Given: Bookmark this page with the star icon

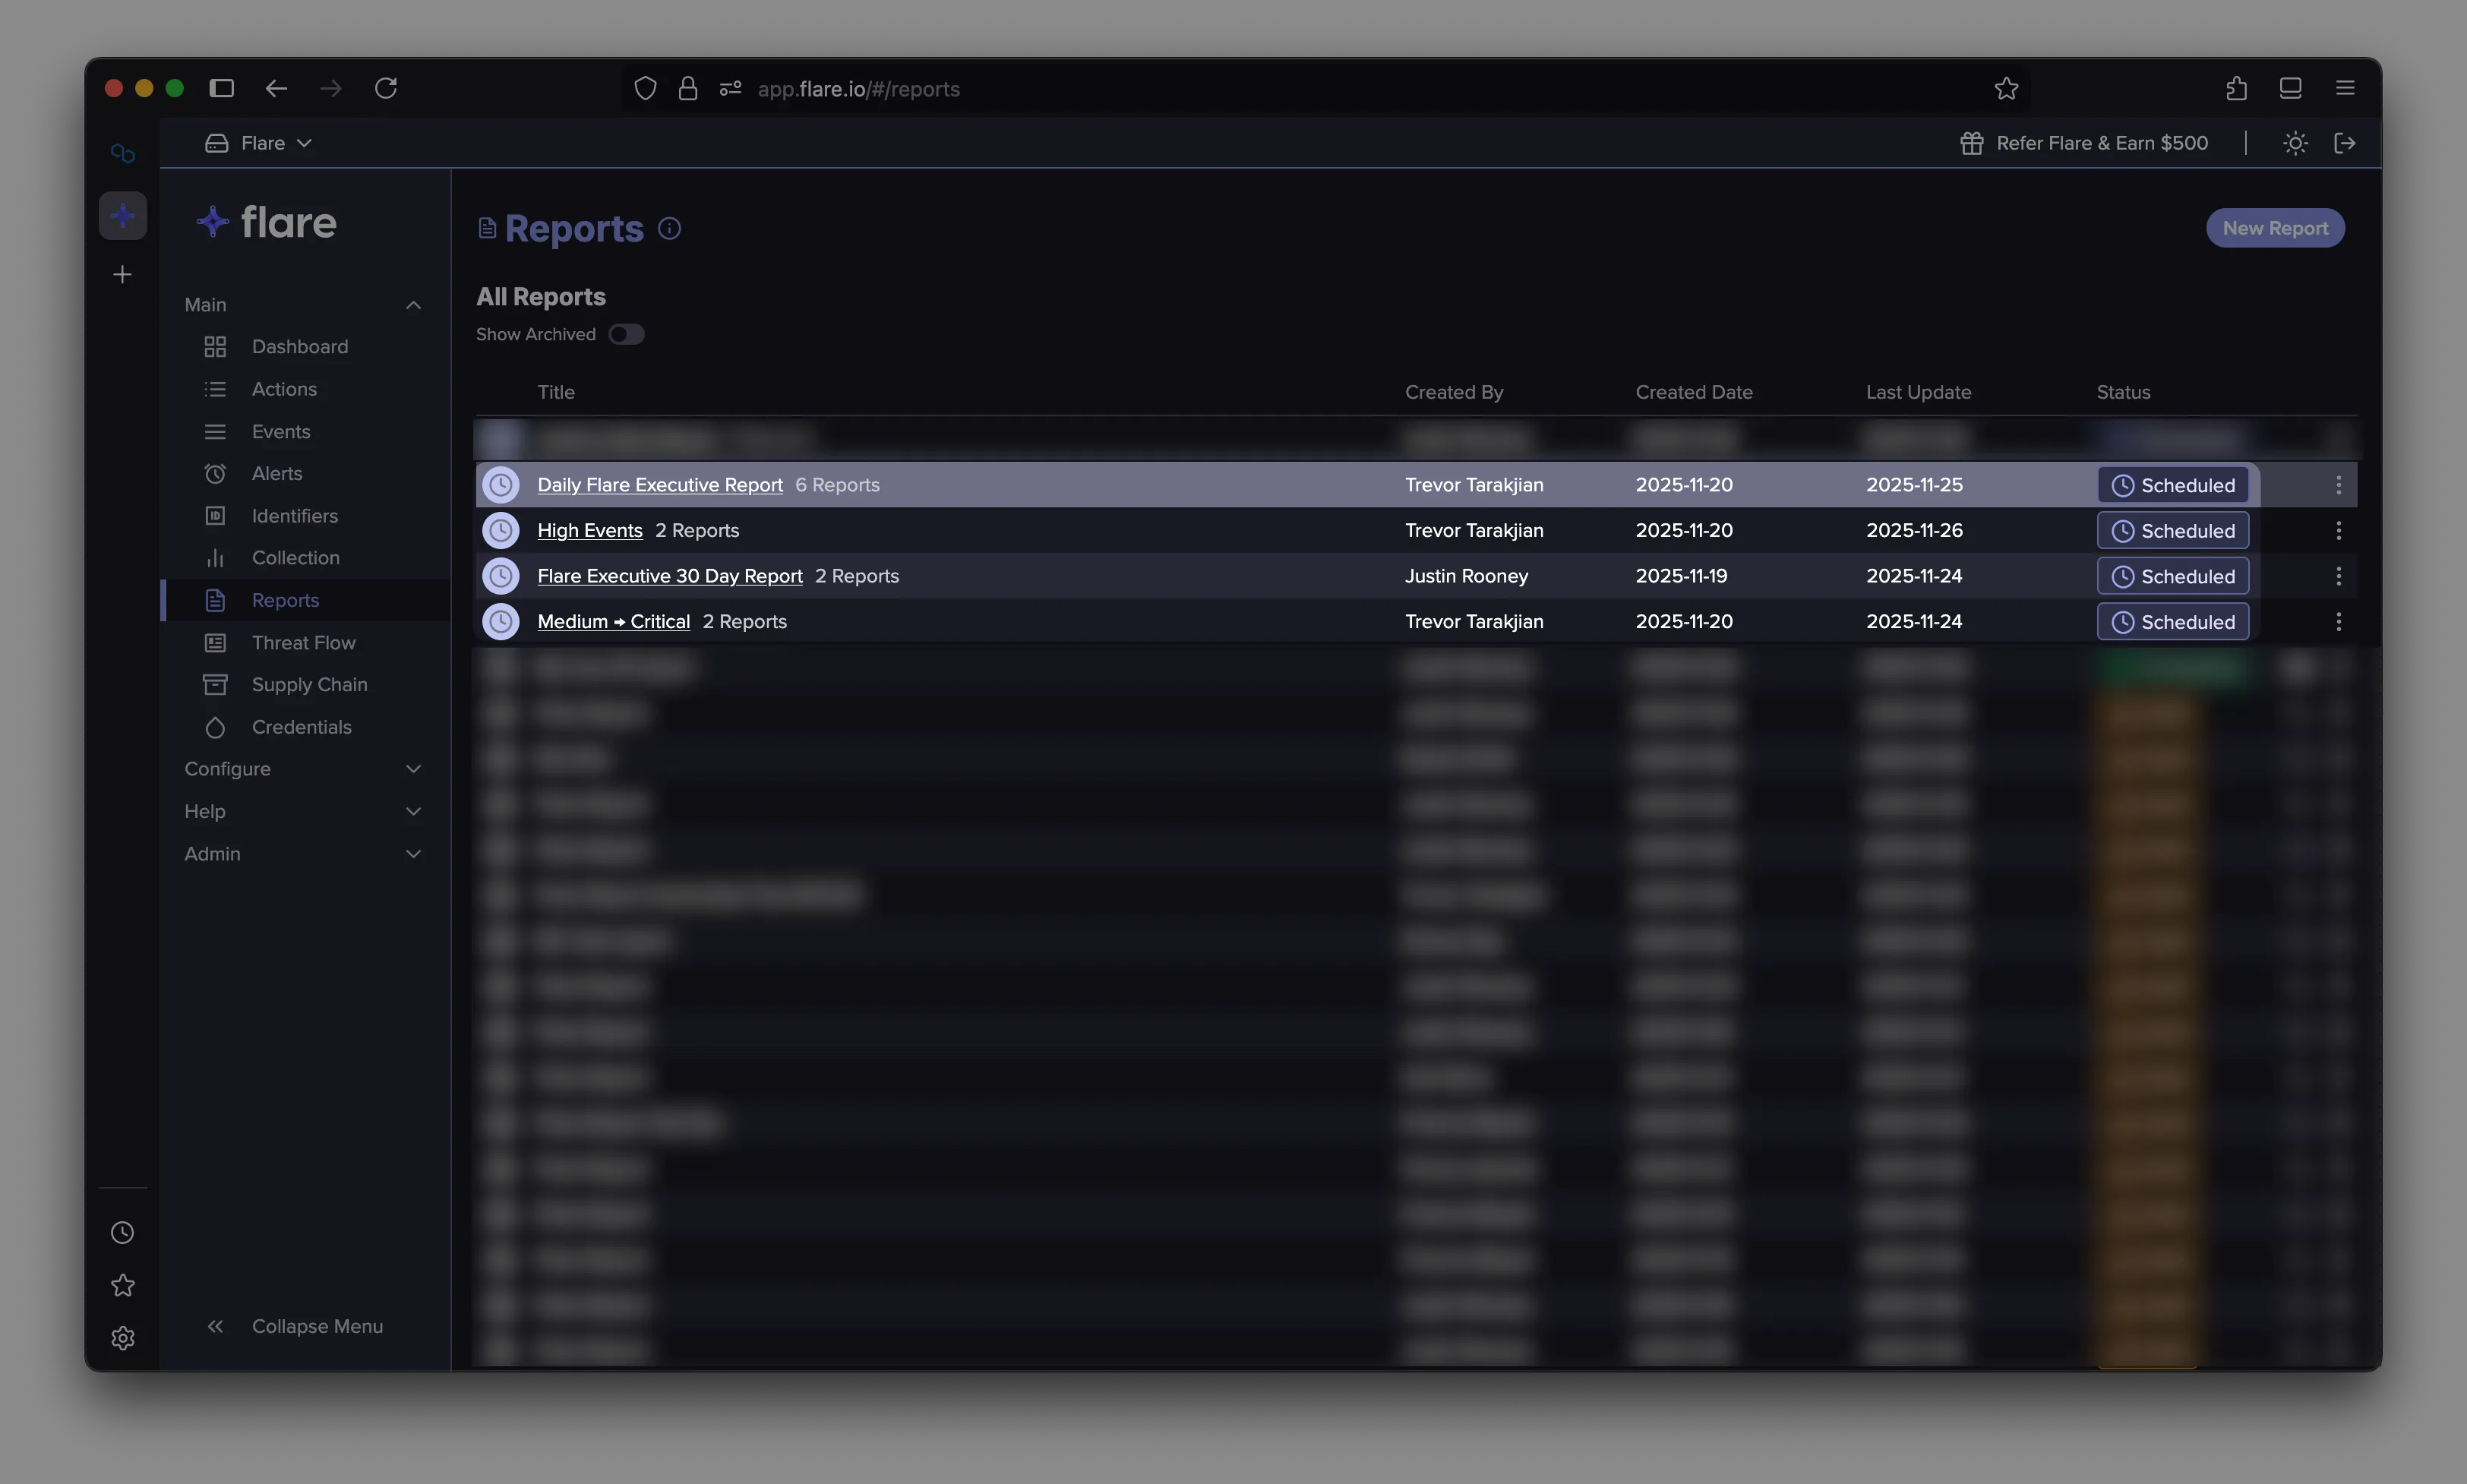Looking at the screenshot, I should click(x=2006, y=89).
